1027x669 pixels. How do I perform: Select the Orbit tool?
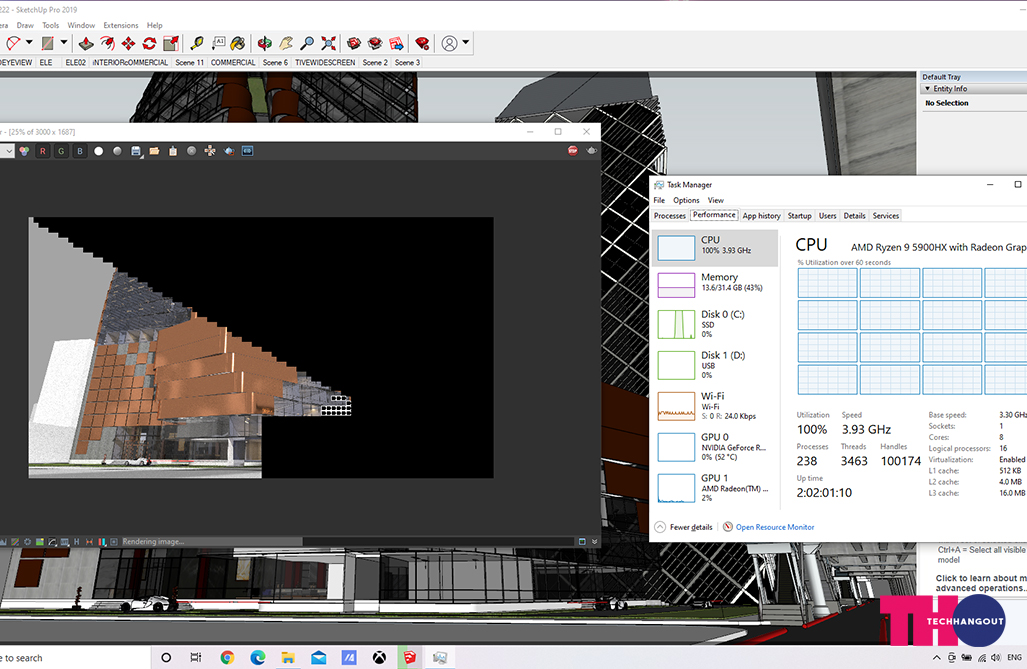pyautogui.click(x=265, y=44)
